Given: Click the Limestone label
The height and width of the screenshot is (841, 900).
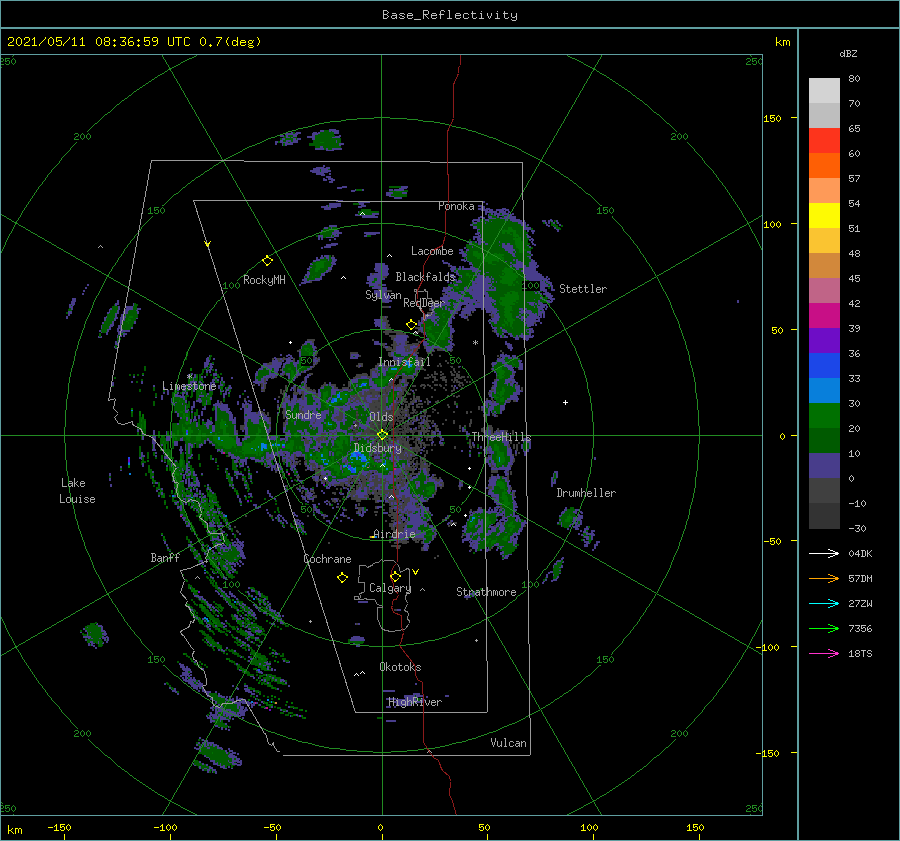Looking at the screenshot, I should [189, 386].
